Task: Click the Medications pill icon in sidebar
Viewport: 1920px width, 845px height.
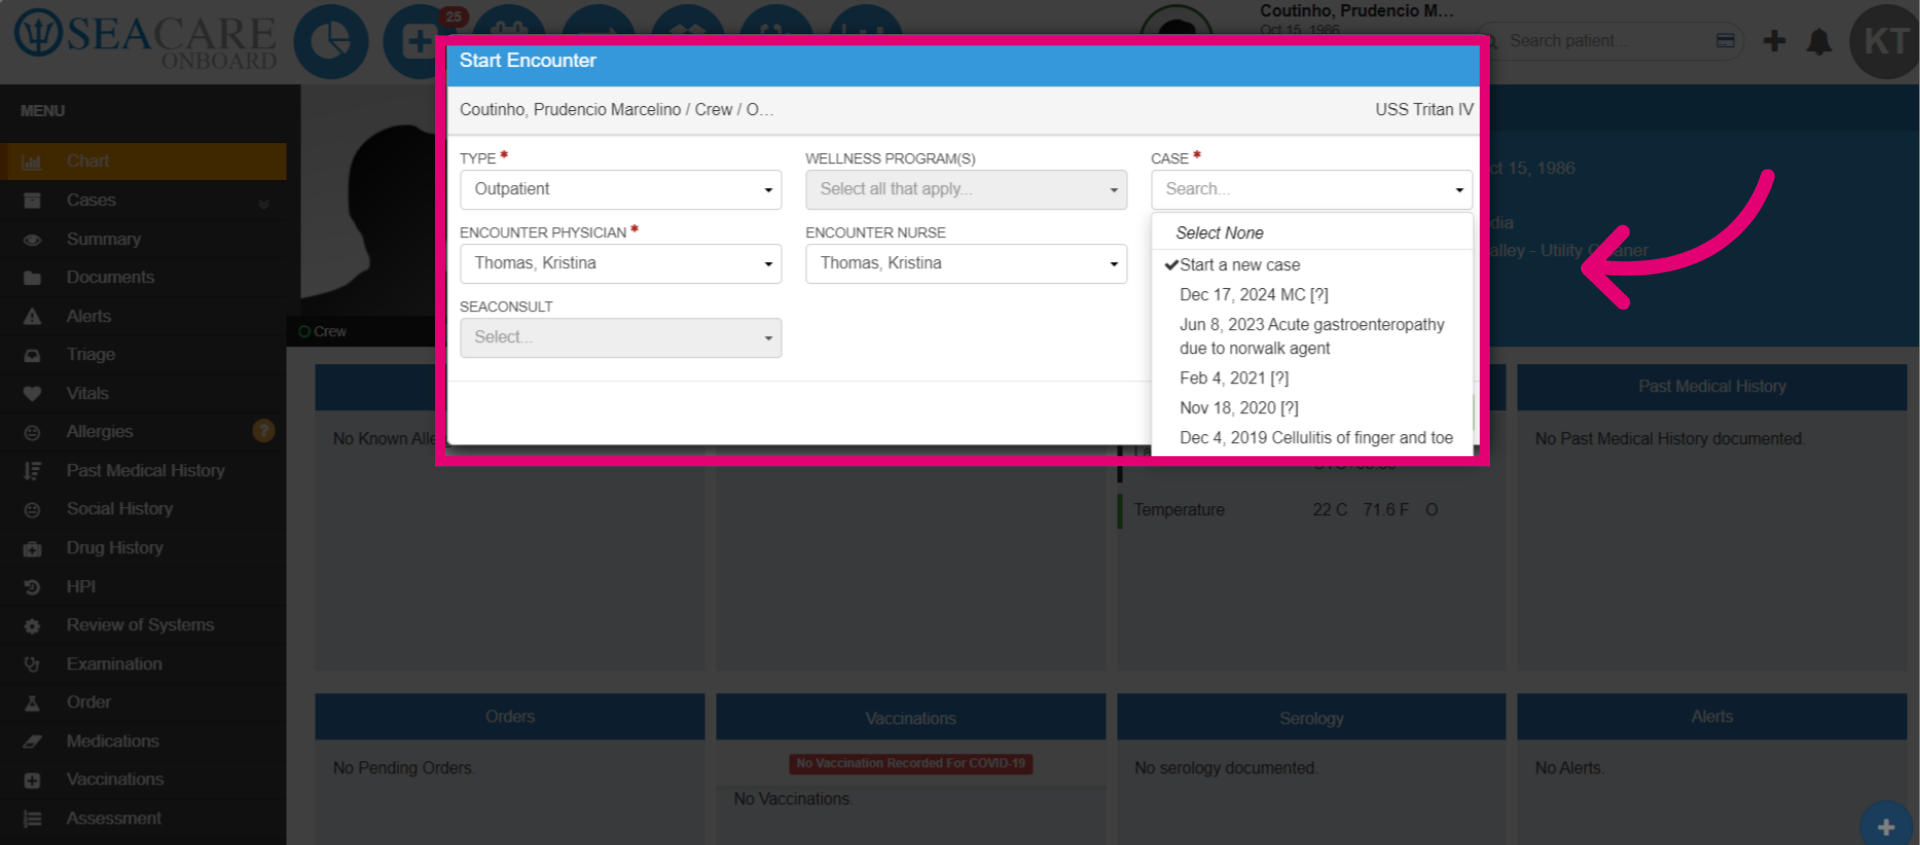Action: 32,742
